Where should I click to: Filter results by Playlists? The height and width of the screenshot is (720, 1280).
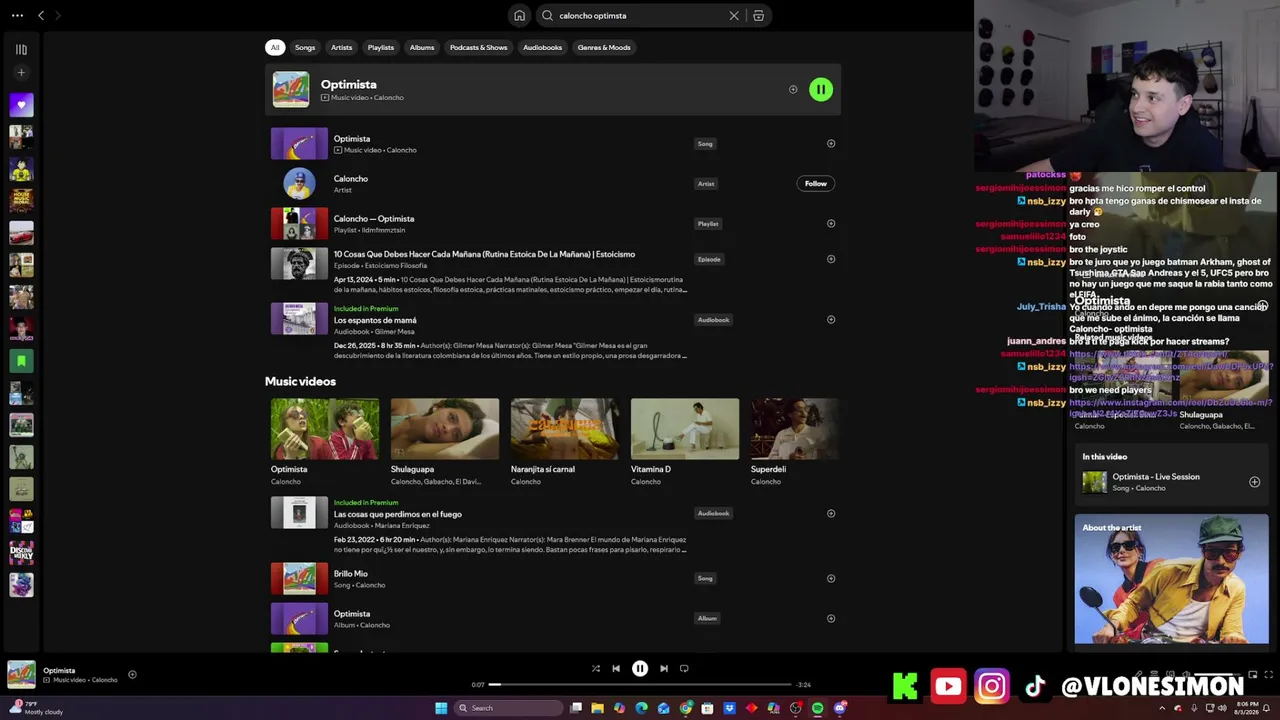tap(381, 47)
